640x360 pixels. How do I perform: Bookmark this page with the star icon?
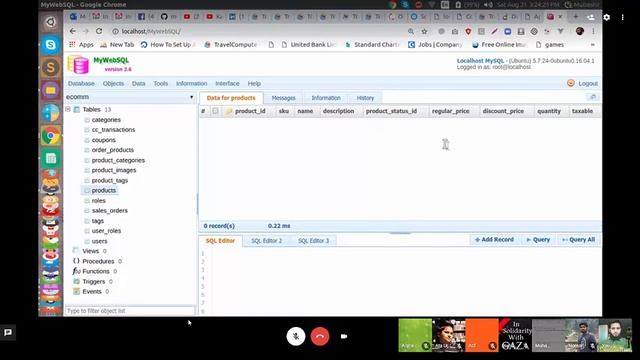424,31
